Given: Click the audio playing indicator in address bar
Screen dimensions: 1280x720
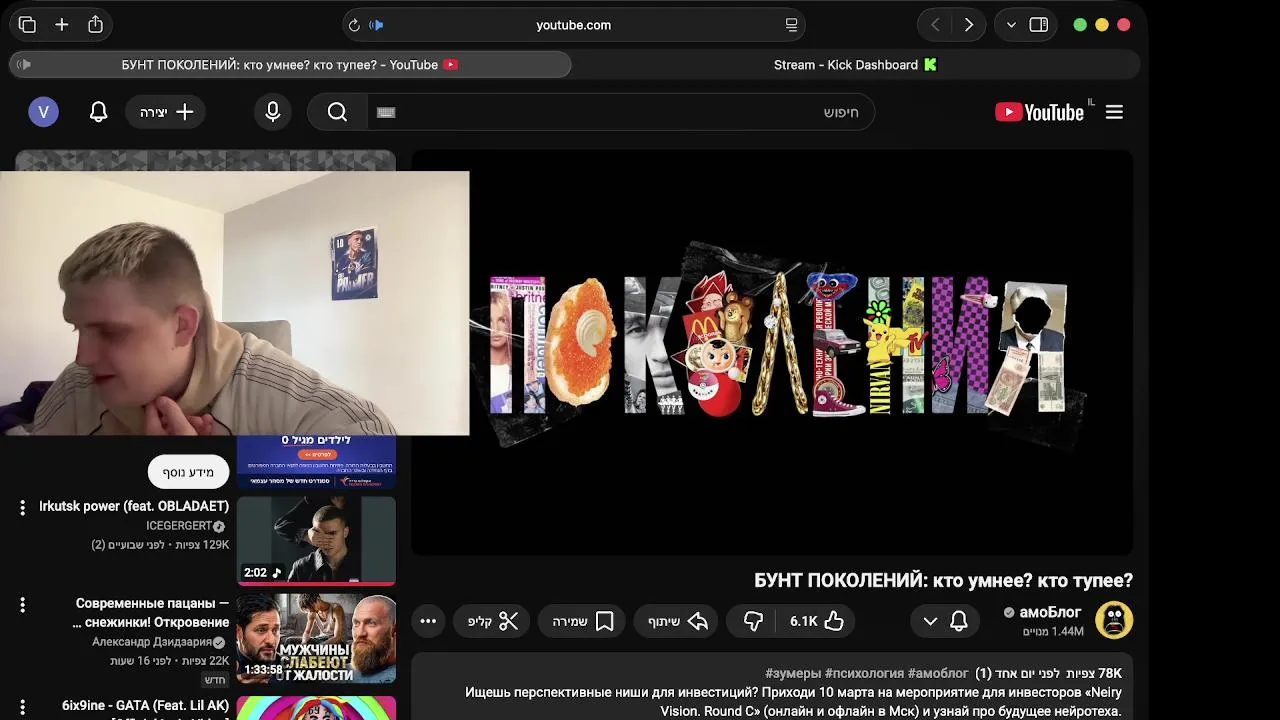Looking at the screenshot, I should tap(377, 25).
